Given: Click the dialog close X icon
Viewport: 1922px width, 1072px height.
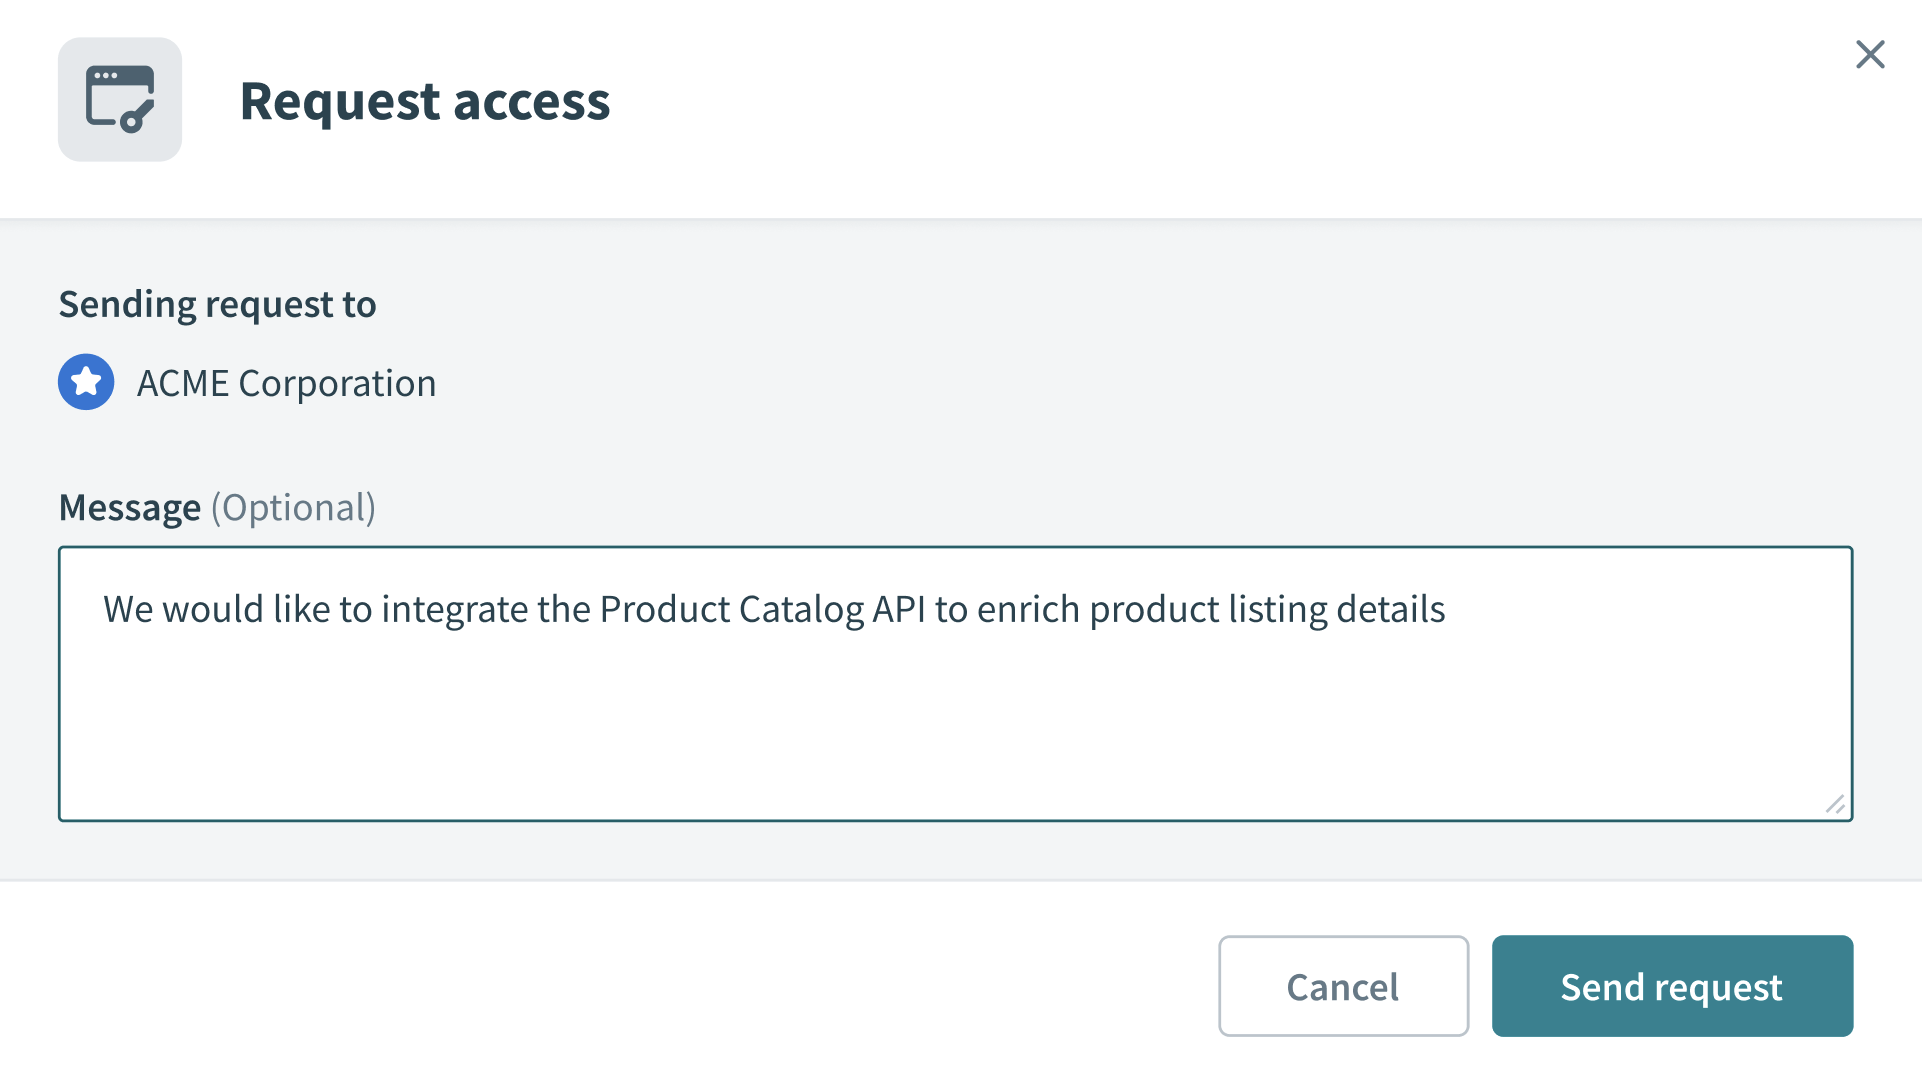Looking at the screenshot, I should tap(1870, 55).
